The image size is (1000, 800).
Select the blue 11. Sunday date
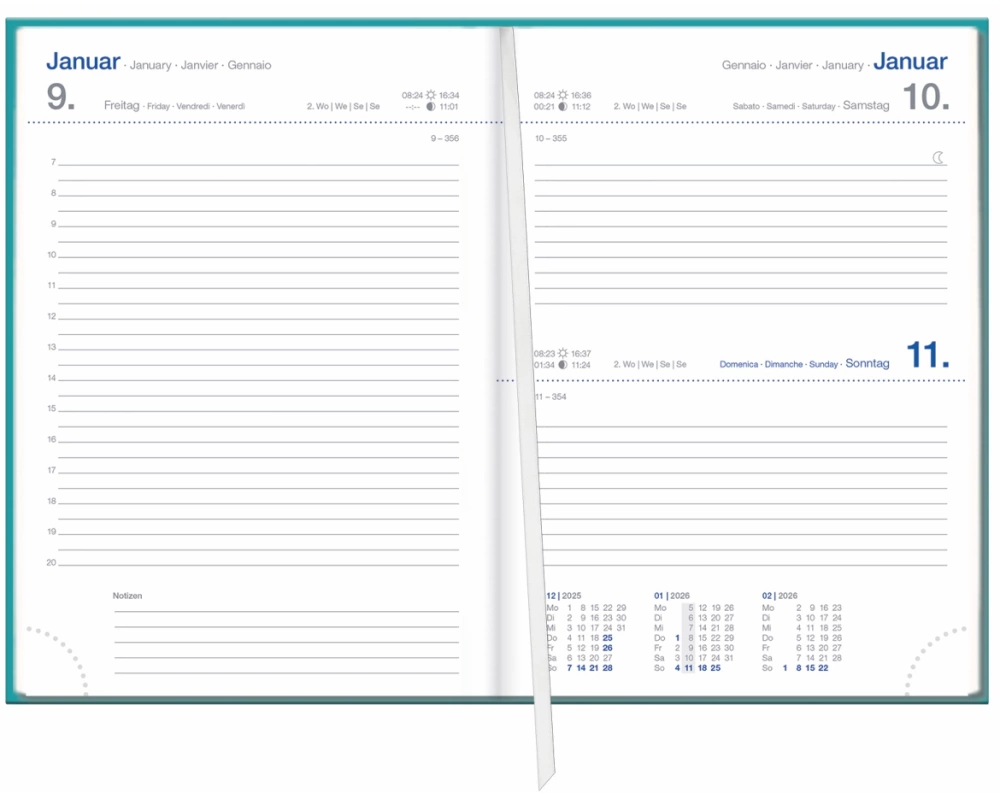(x=927, y=356)
